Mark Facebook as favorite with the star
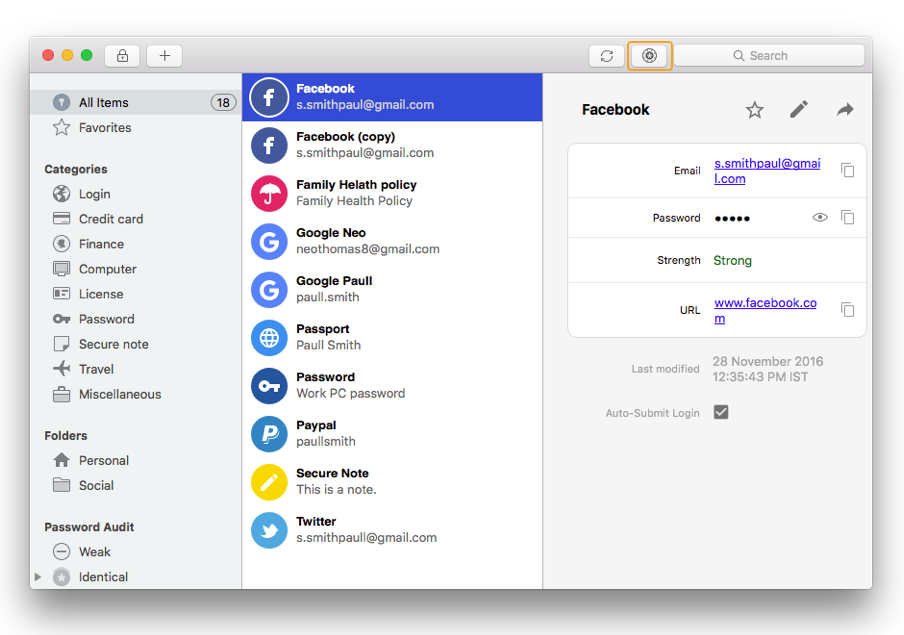This screenshot has width=904, height=635. [x=754, y=109]
